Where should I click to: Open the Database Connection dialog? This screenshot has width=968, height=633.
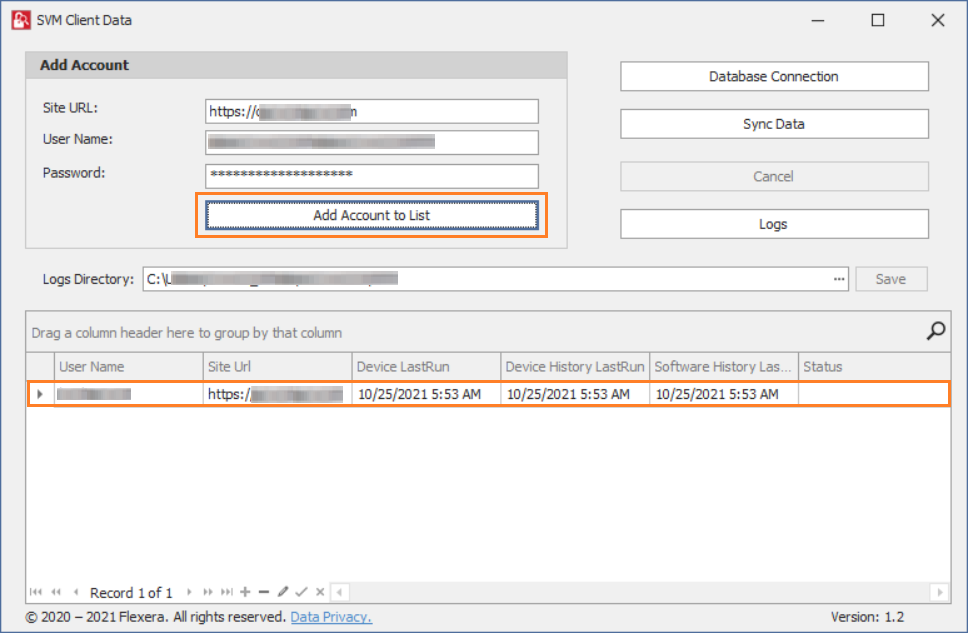[x=774, y=77]
